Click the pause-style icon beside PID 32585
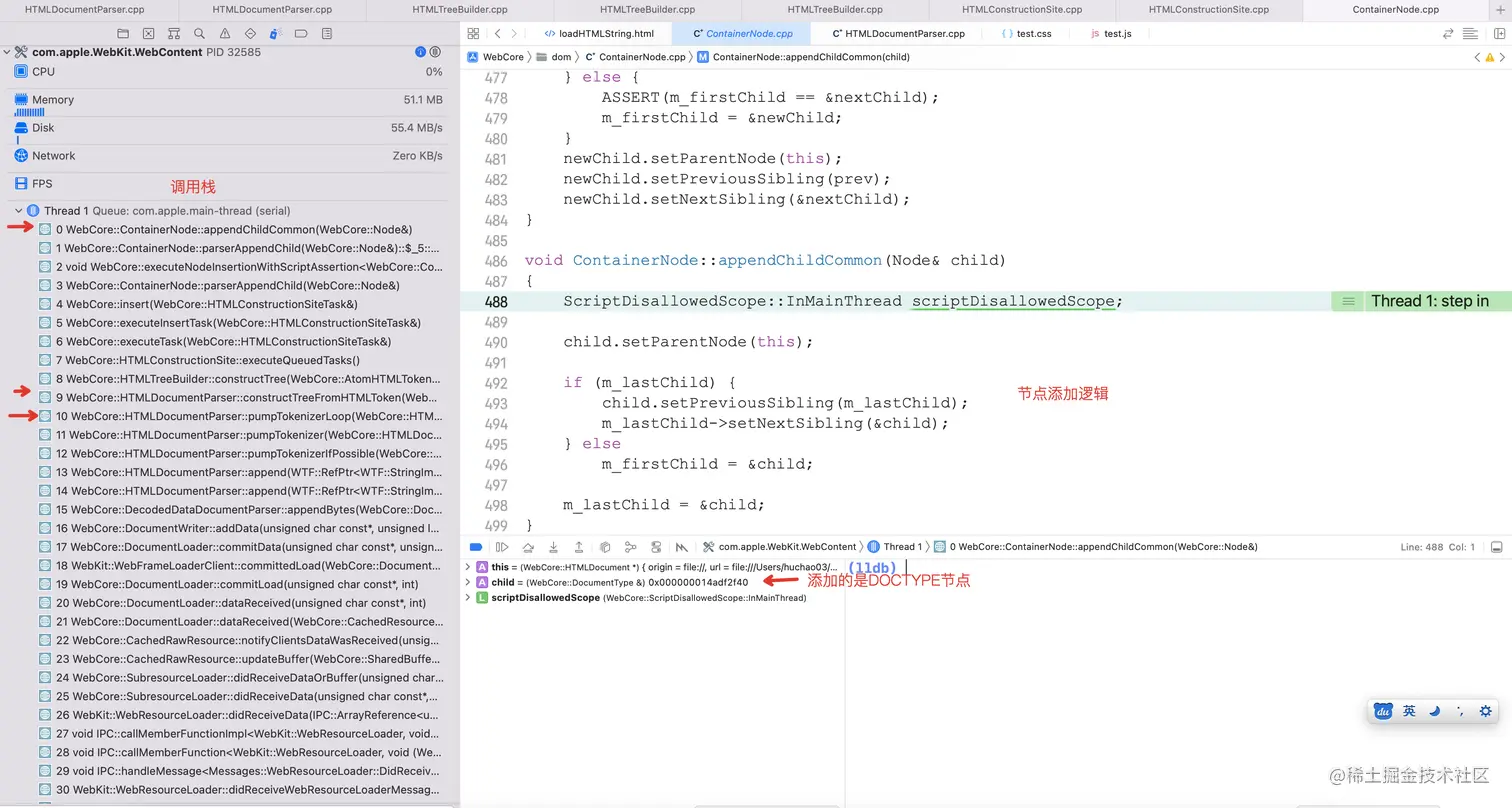Image resolution: width=1512 pixels, height=808 pixels. click(436, 52)
